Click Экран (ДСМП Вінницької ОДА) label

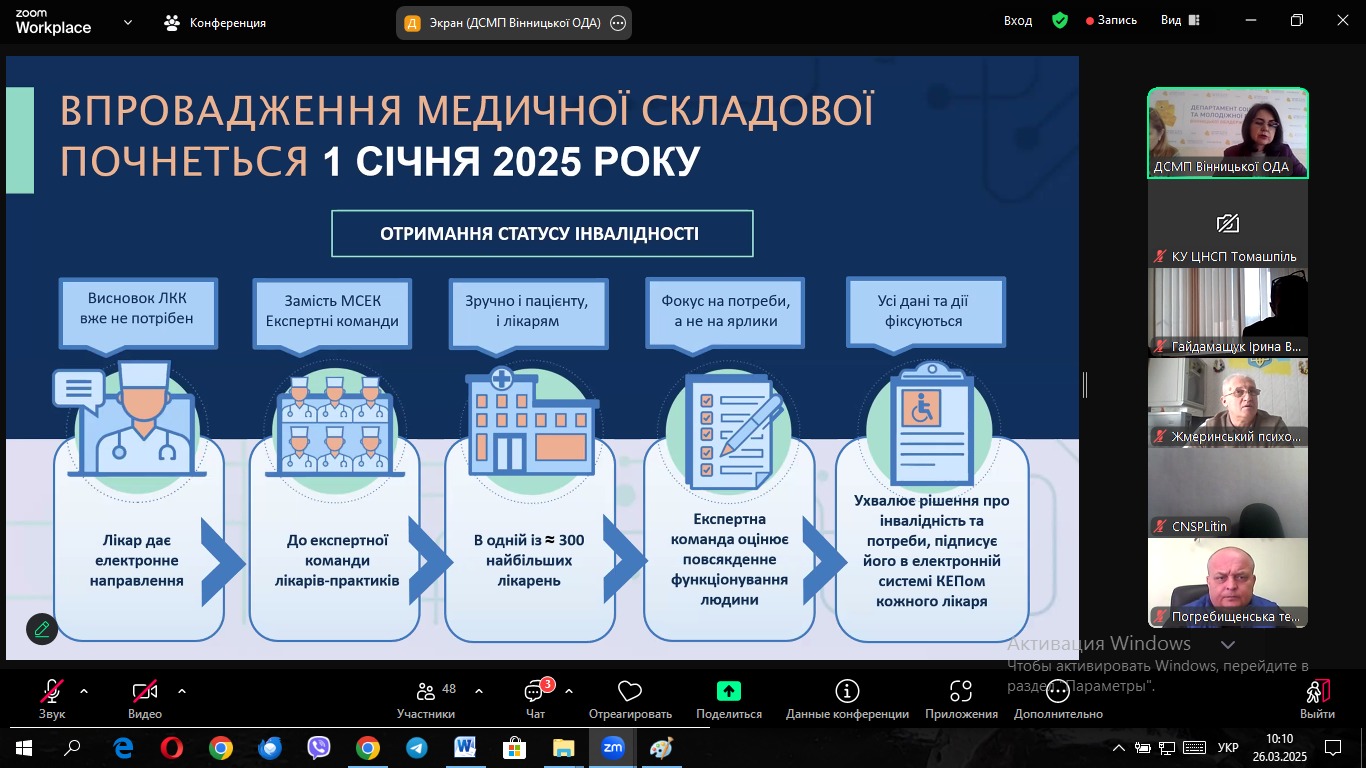tap(517, 23)
